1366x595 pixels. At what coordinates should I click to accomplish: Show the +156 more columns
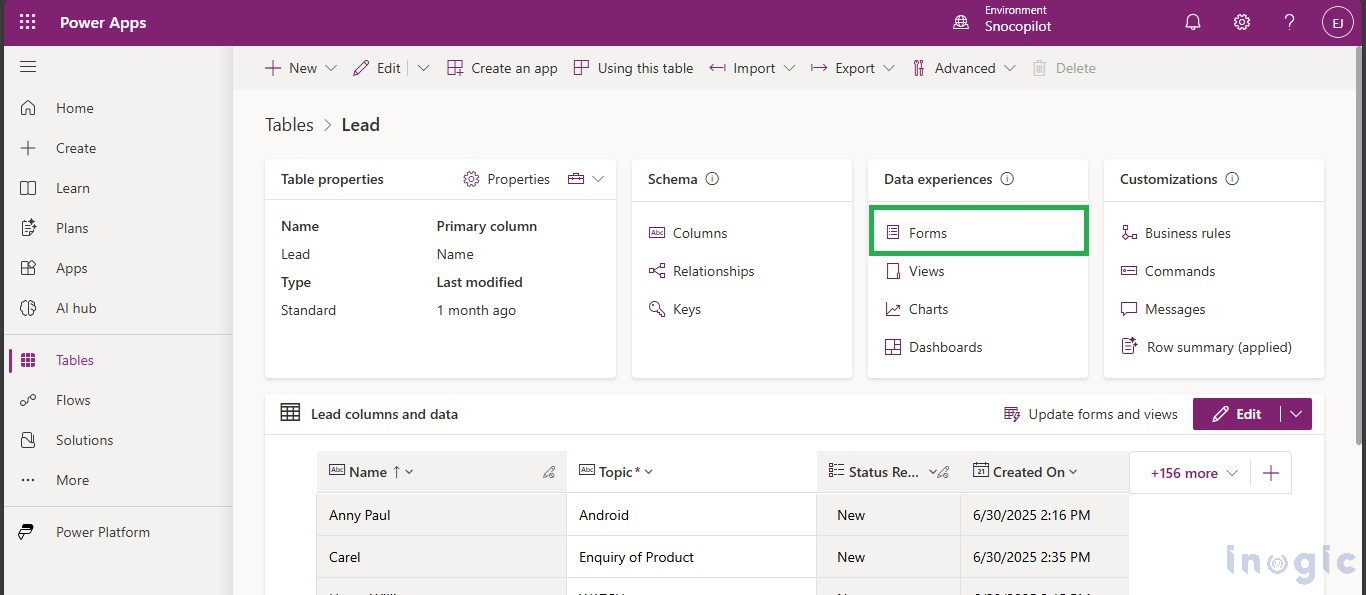[x=1194, y=473]
